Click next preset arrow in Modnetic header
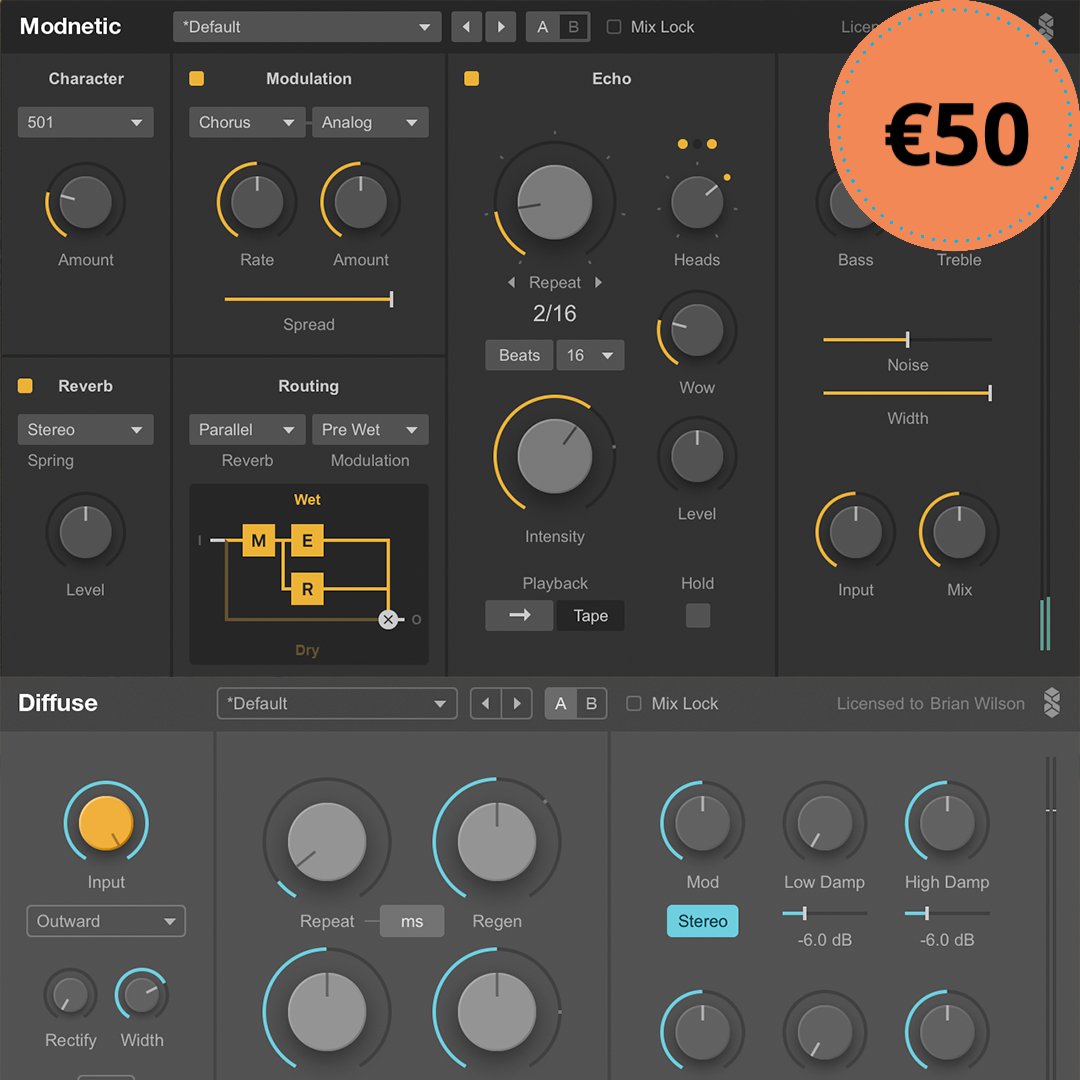The width and height of the screenshot is (1080, 1080). (x=501, y=27)
